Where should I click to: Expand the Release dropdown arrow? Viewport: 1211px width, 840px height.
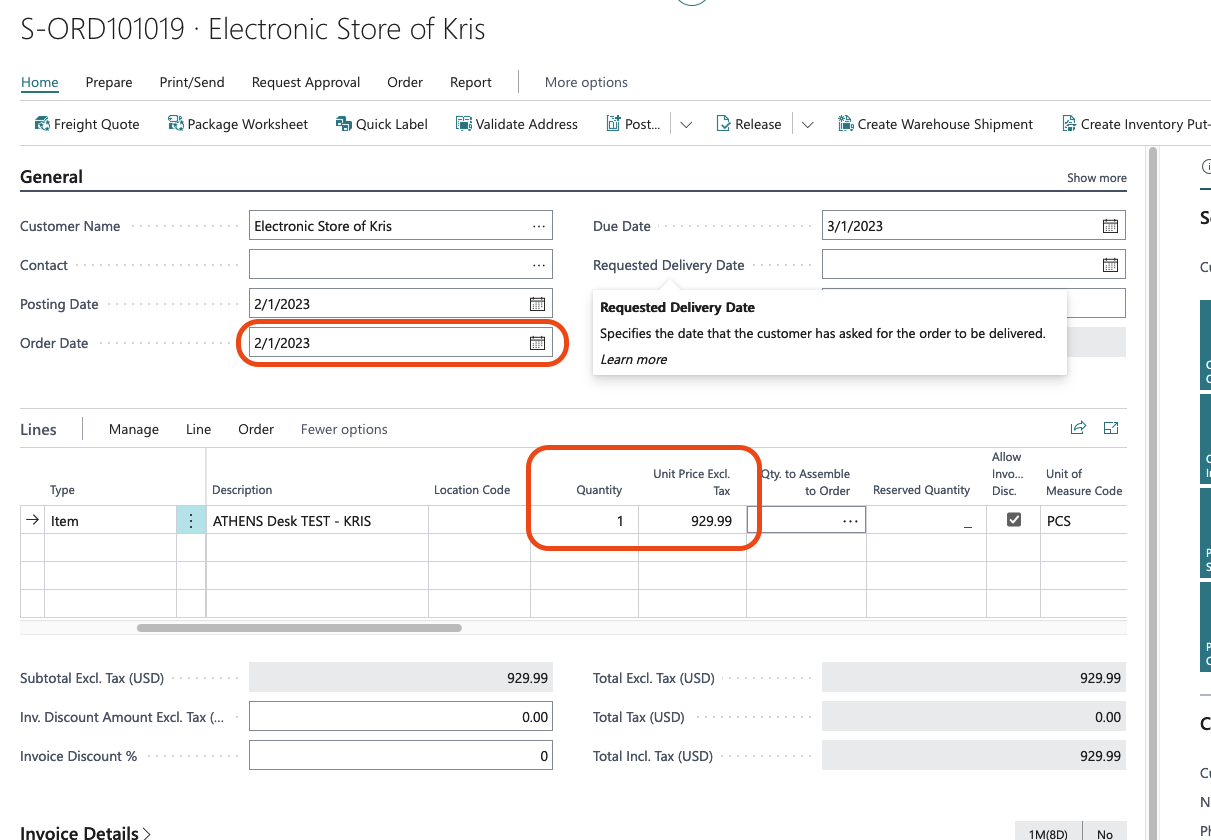pyautogui.click(x=808, y=123)
